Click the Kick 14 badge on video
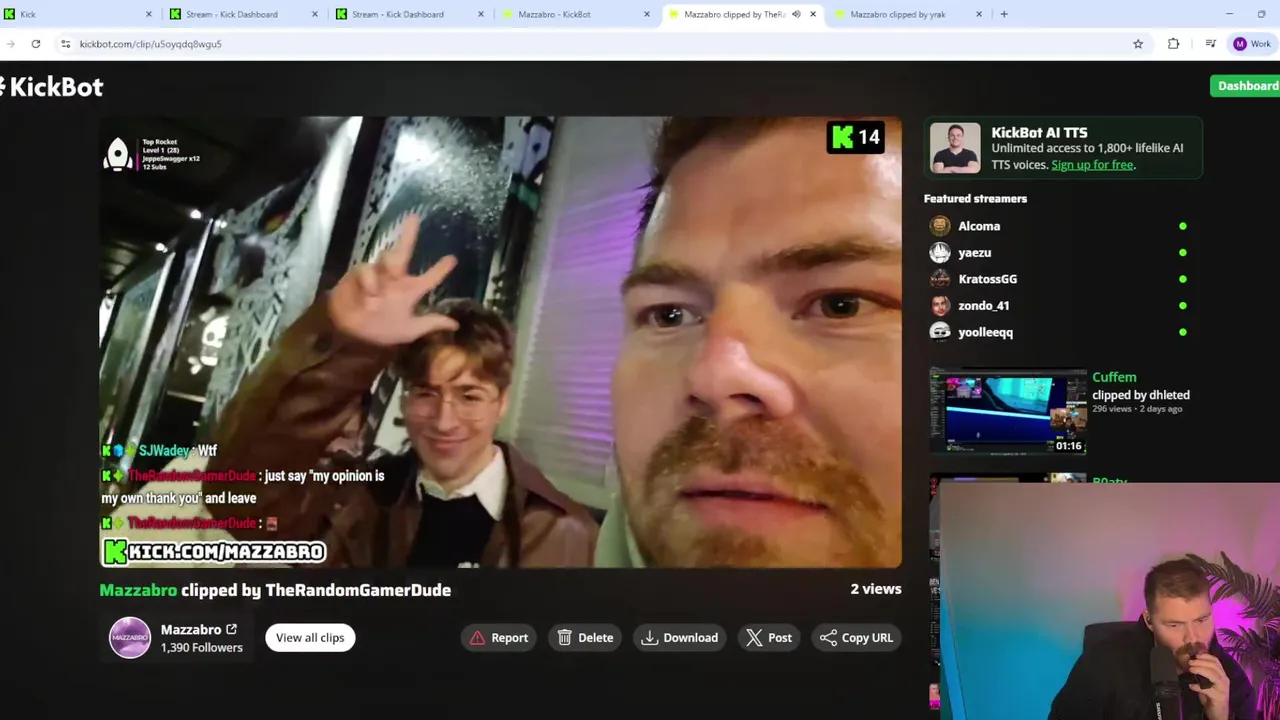The width and height of the screenshot is (1280, 720). click(x=855, y=137)
